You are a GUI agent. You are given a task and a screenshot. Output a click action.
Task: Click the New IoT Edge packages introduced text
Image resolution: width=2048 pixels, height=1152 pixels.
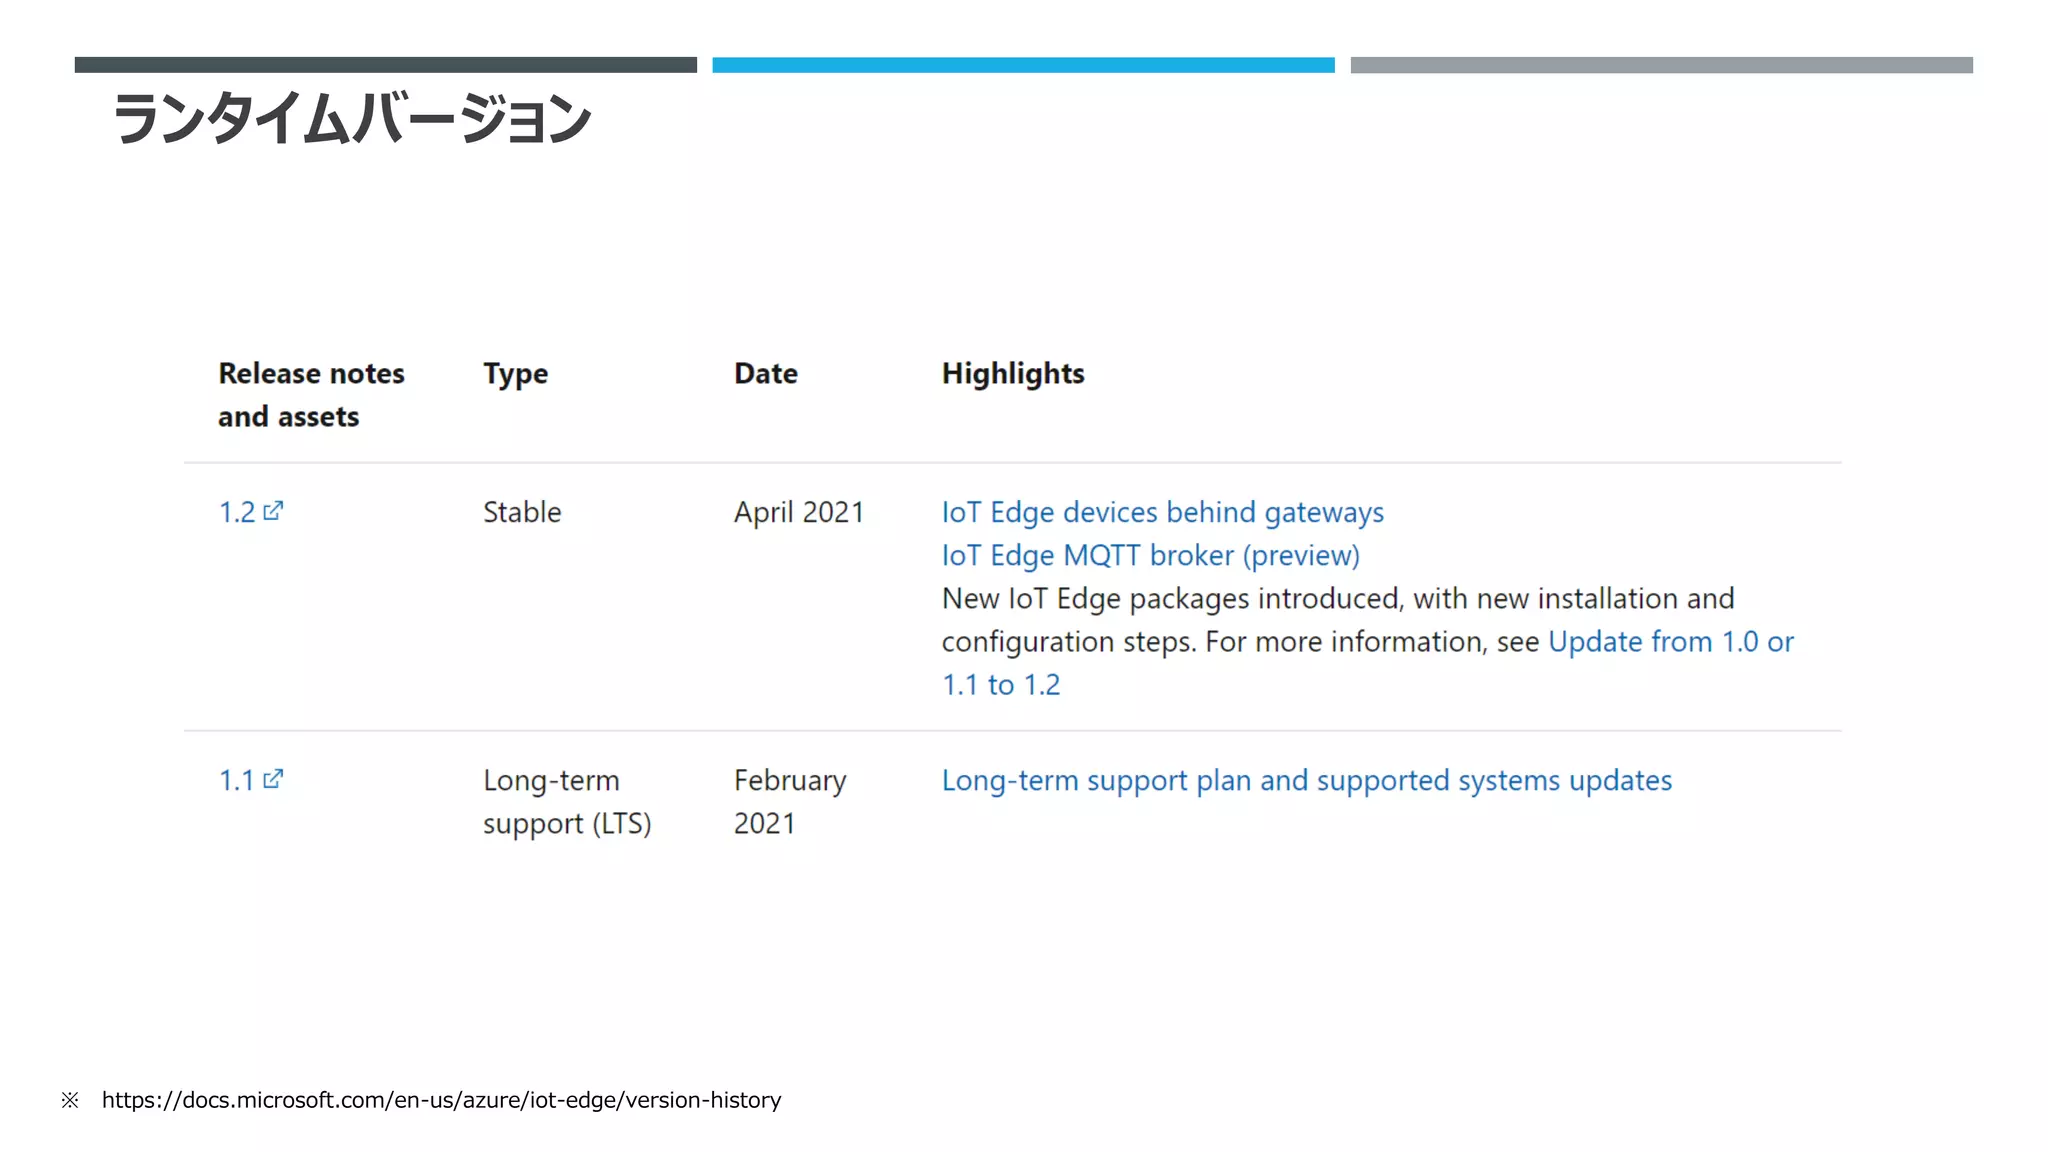(1338, 598)
